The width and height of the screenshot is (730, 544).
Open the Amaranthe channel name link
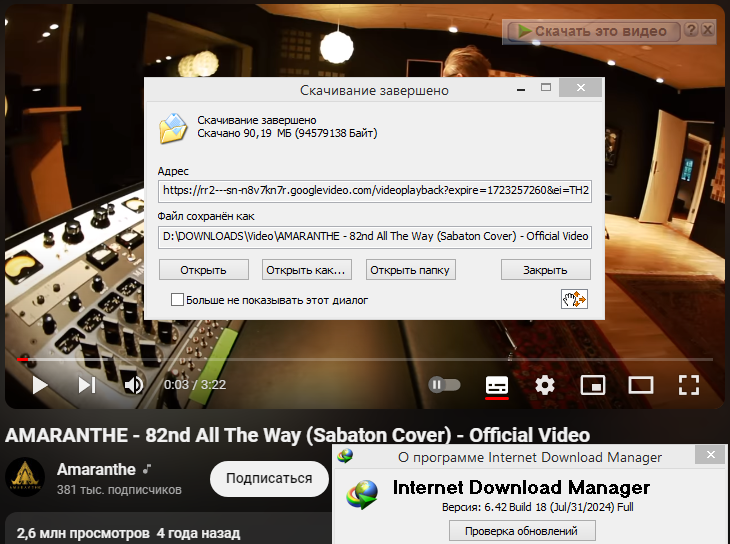tap(96, 469)
